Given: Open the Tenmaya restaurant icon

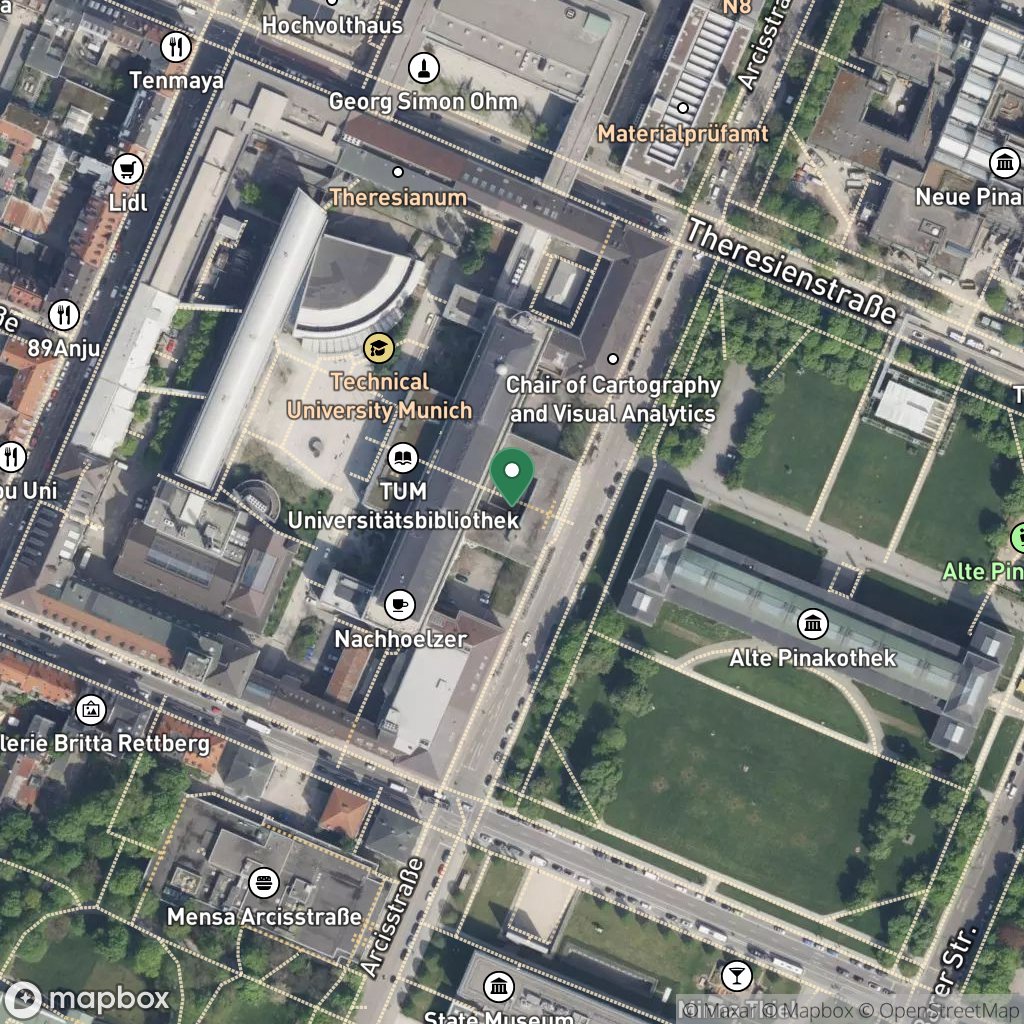Looking at the screenshot, I should pyautogui.click(x=176, y=46).
